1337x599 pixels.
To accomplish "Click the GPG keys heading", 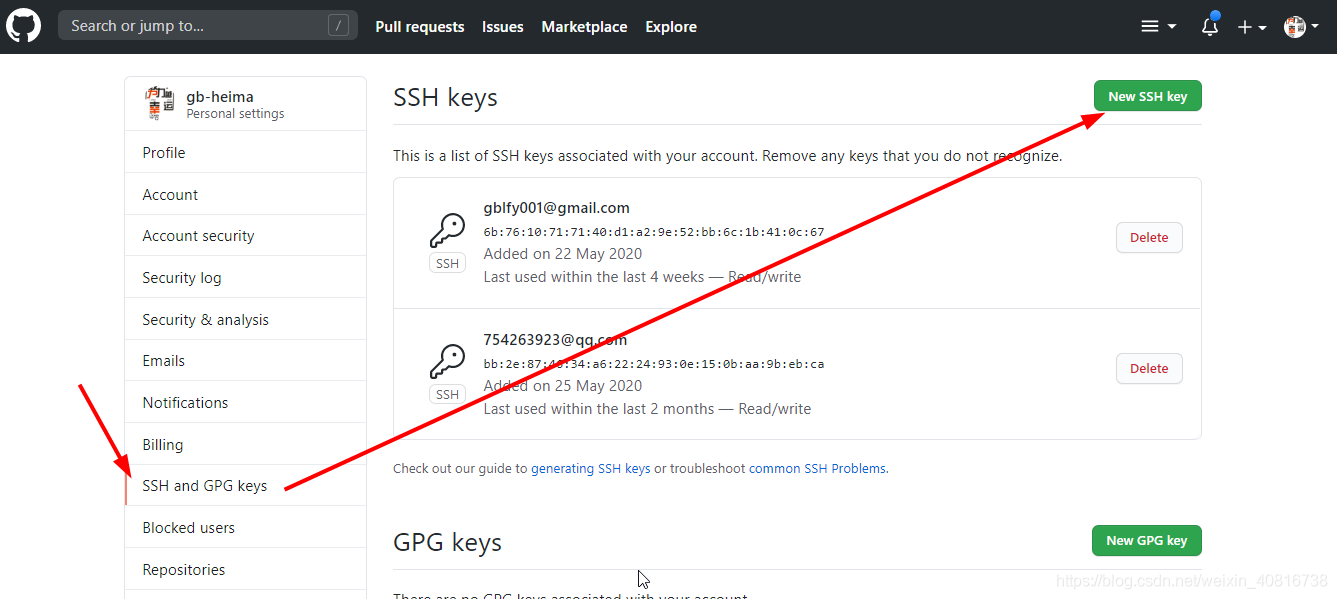I will (447, 542).
